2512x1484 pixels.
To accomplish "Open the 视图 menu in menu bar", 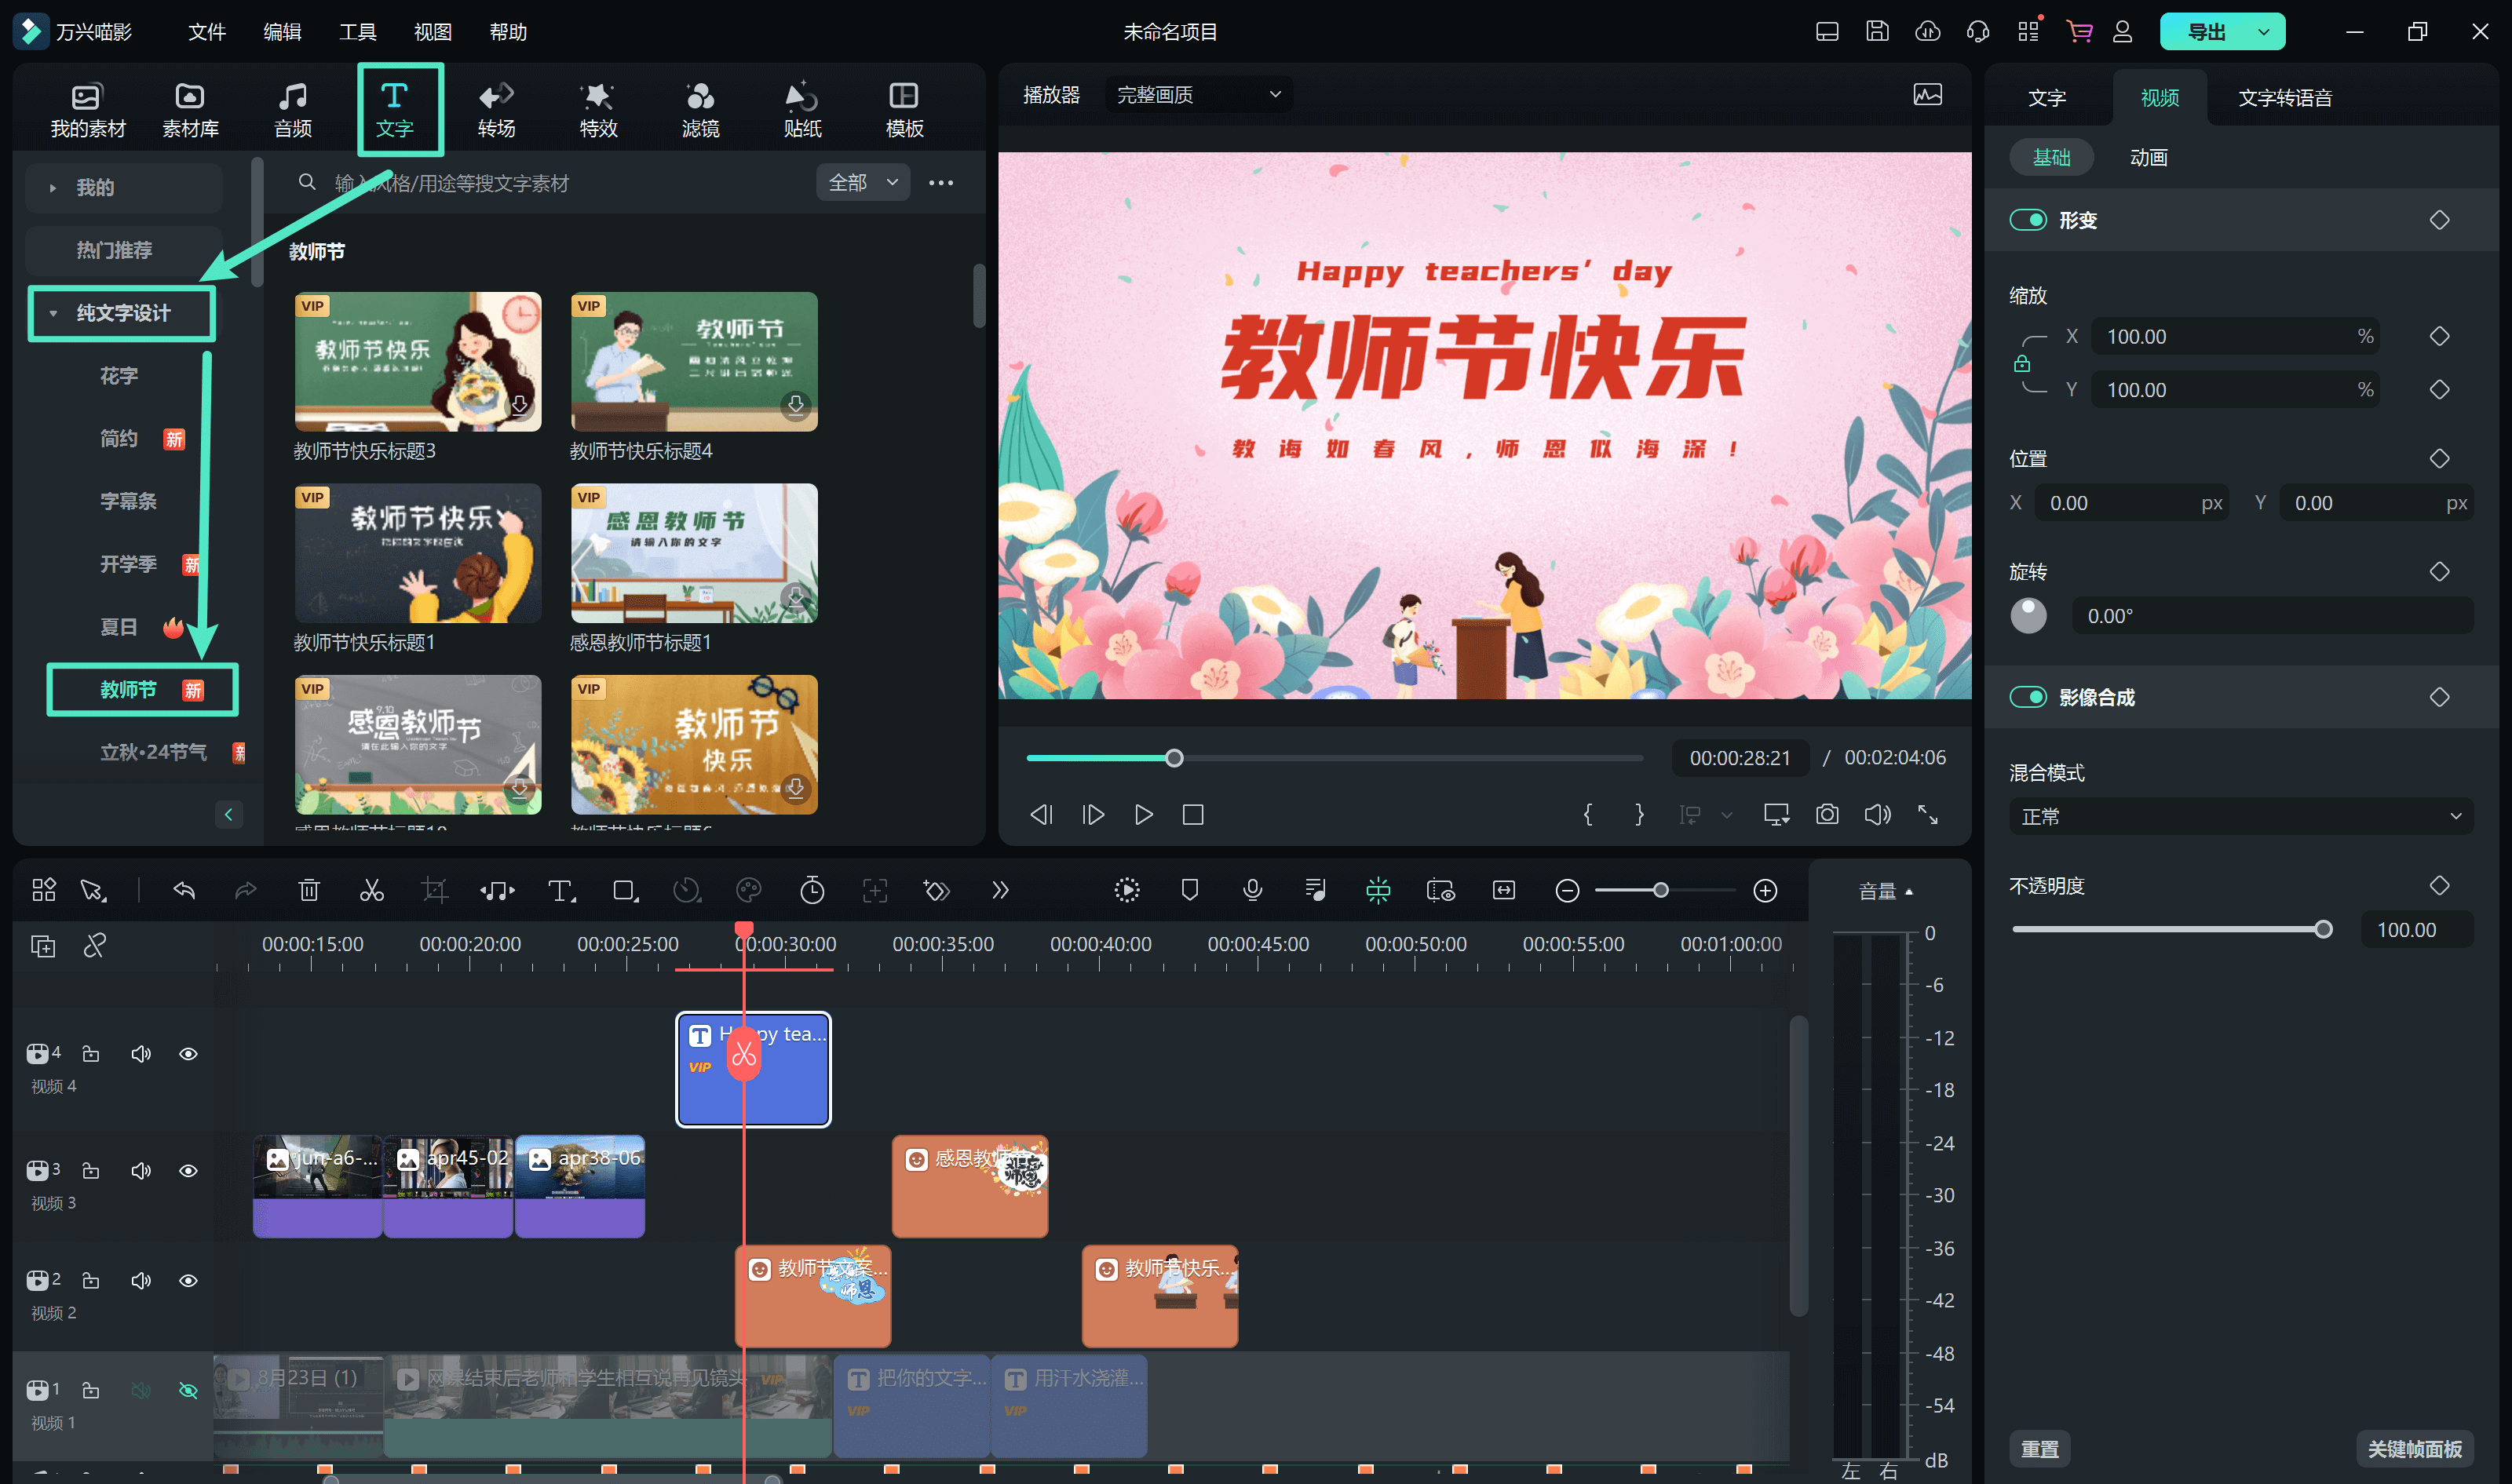I will tap(432, 31).
